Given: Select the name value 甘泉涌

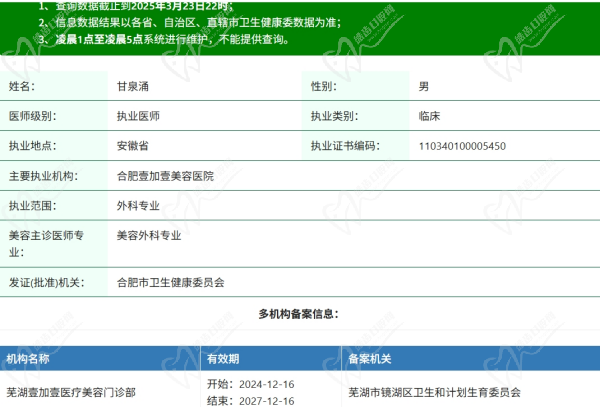Looking at the screenshot, I should coord(132,86).
